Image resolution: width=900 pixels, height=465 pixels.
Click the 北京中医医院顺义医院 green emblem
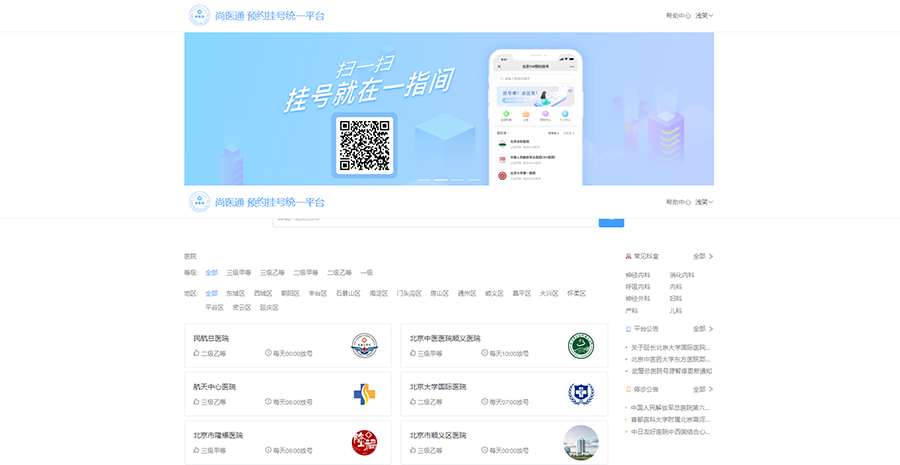(581, 346)
